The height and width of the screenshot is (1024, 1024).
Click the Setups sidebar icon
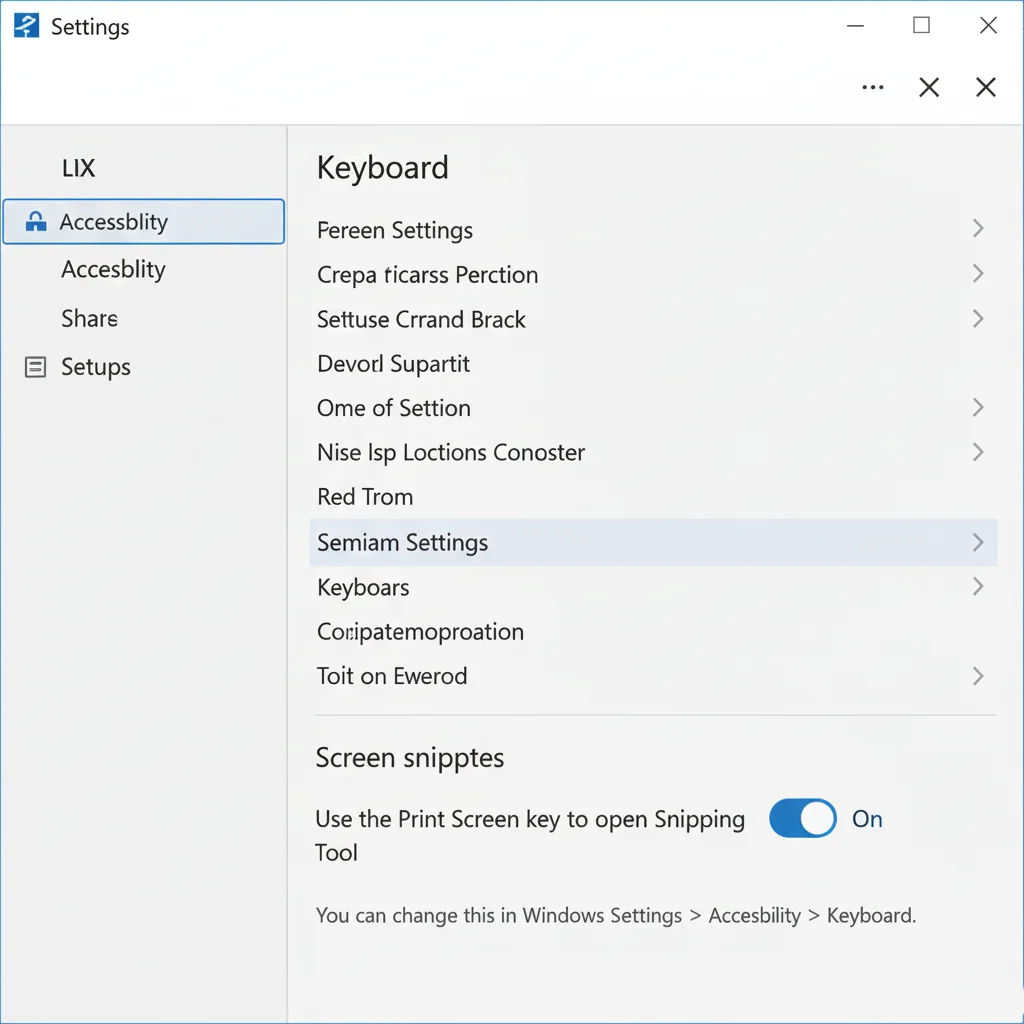tap(34, 367)
